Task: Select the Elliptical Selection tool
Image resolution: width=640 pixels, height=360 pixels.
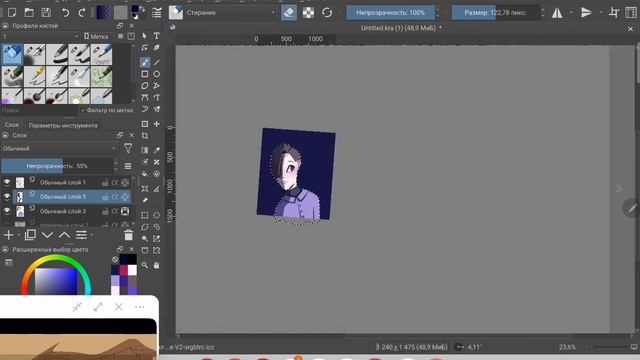Action: (156, 215)
